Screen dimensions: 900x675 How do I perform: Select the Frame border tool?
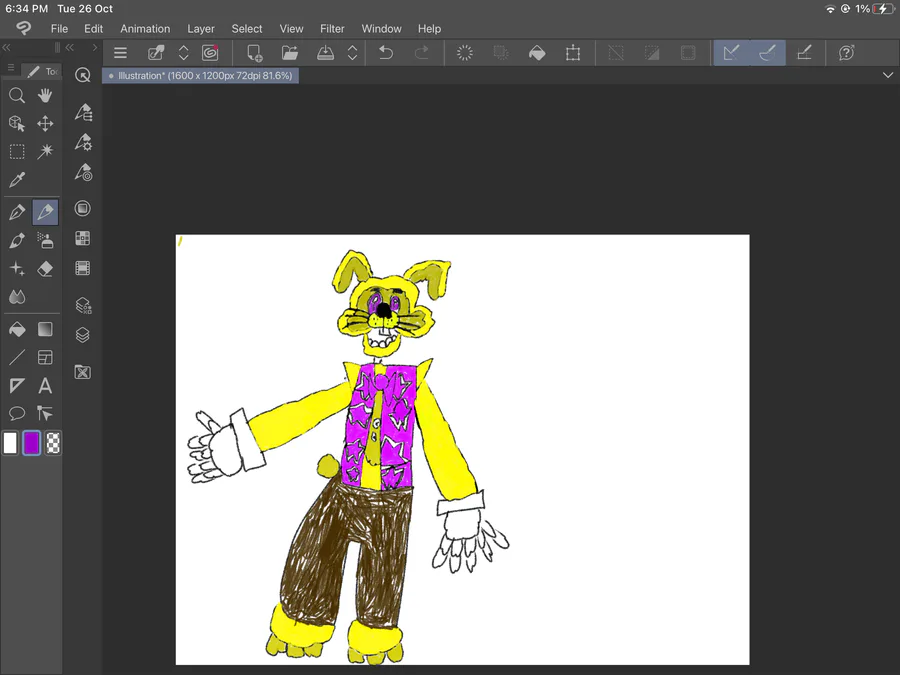[45, 357]
